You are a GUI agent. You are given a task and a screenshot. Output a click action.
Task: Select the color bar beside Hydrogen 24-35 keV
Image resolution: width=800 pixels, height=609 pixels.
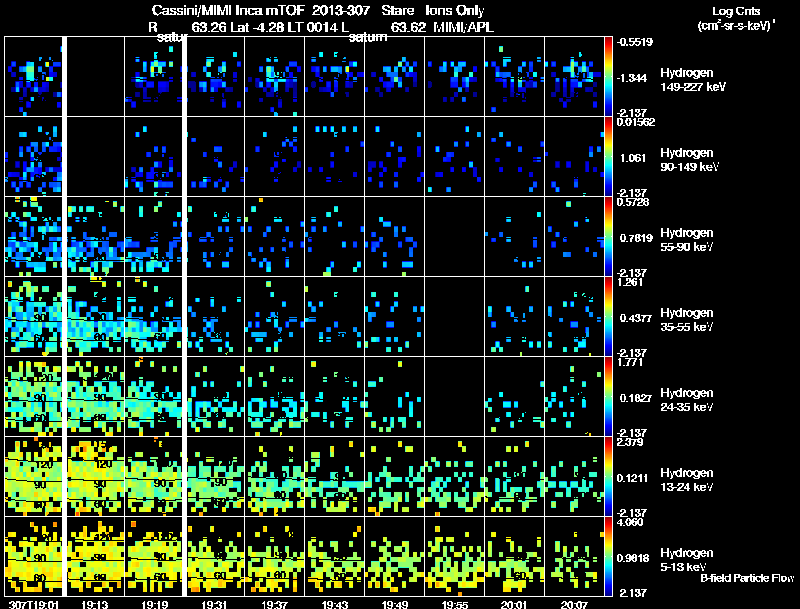608,397
